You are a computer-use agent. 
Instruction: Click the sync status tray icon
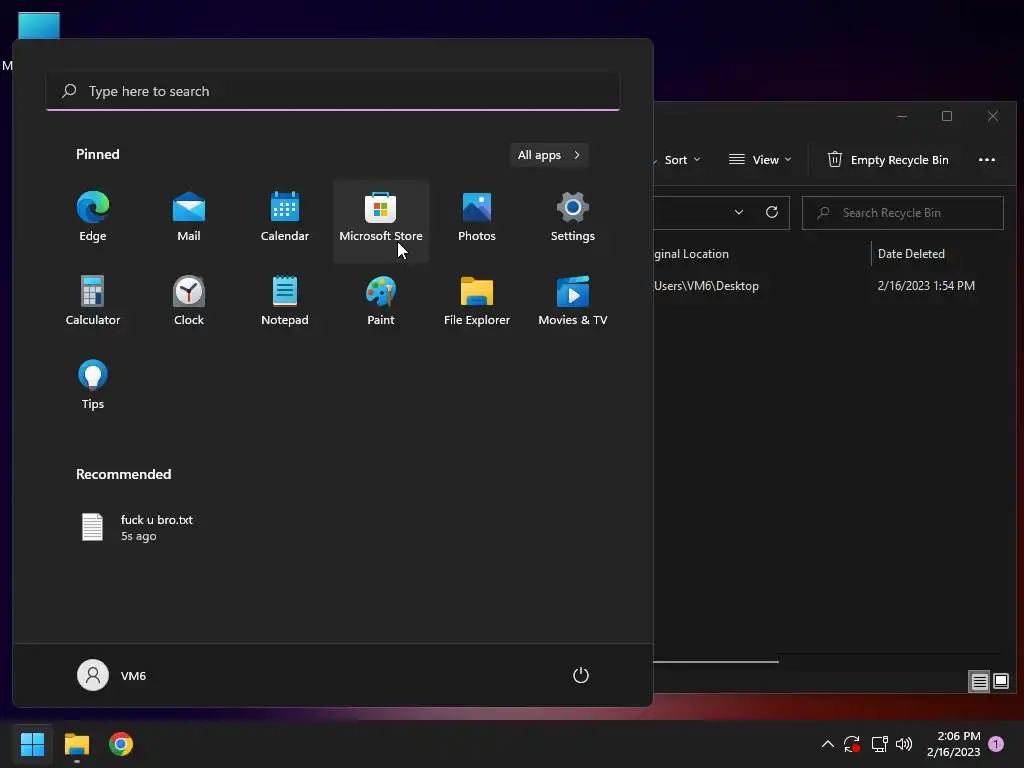(852, 744)
